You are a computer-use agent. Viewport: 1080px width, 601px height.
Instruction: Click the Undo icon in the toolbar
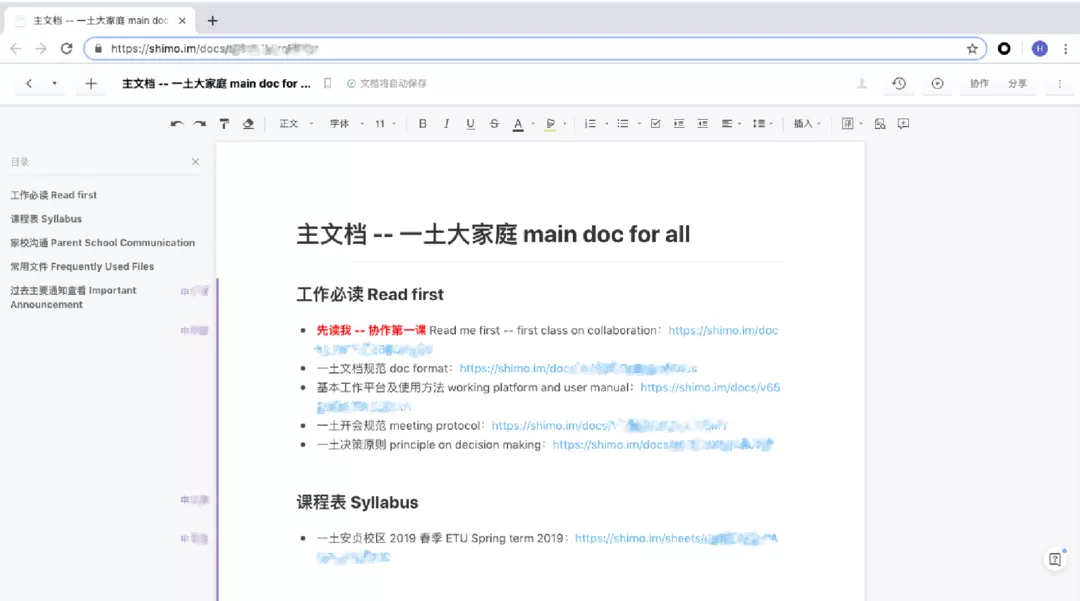(180, 123)
